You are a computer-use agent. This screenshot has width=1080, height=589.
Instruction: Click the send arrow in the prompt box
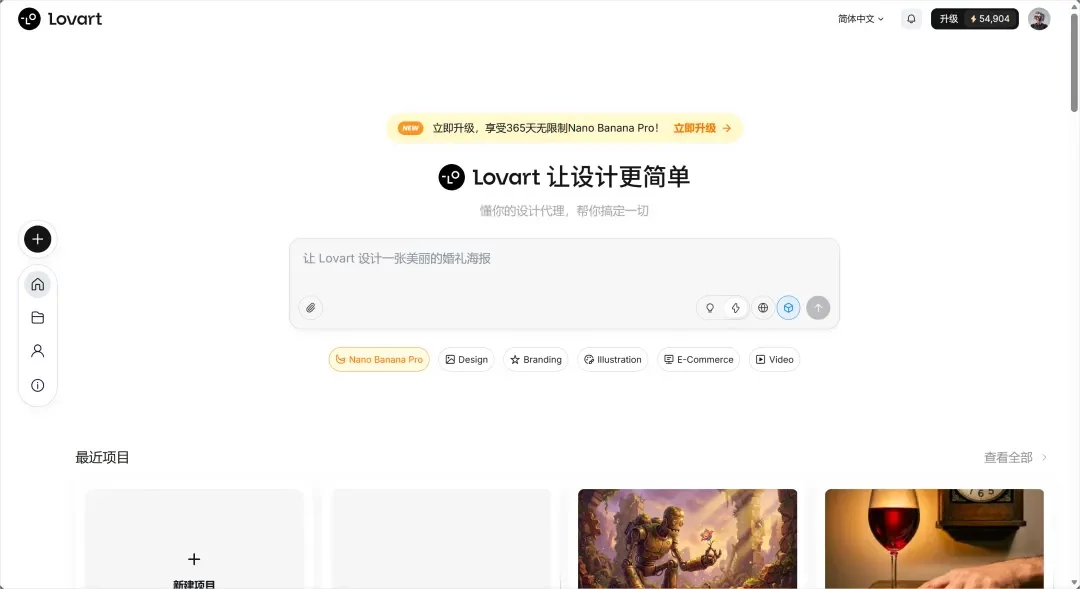818,307
